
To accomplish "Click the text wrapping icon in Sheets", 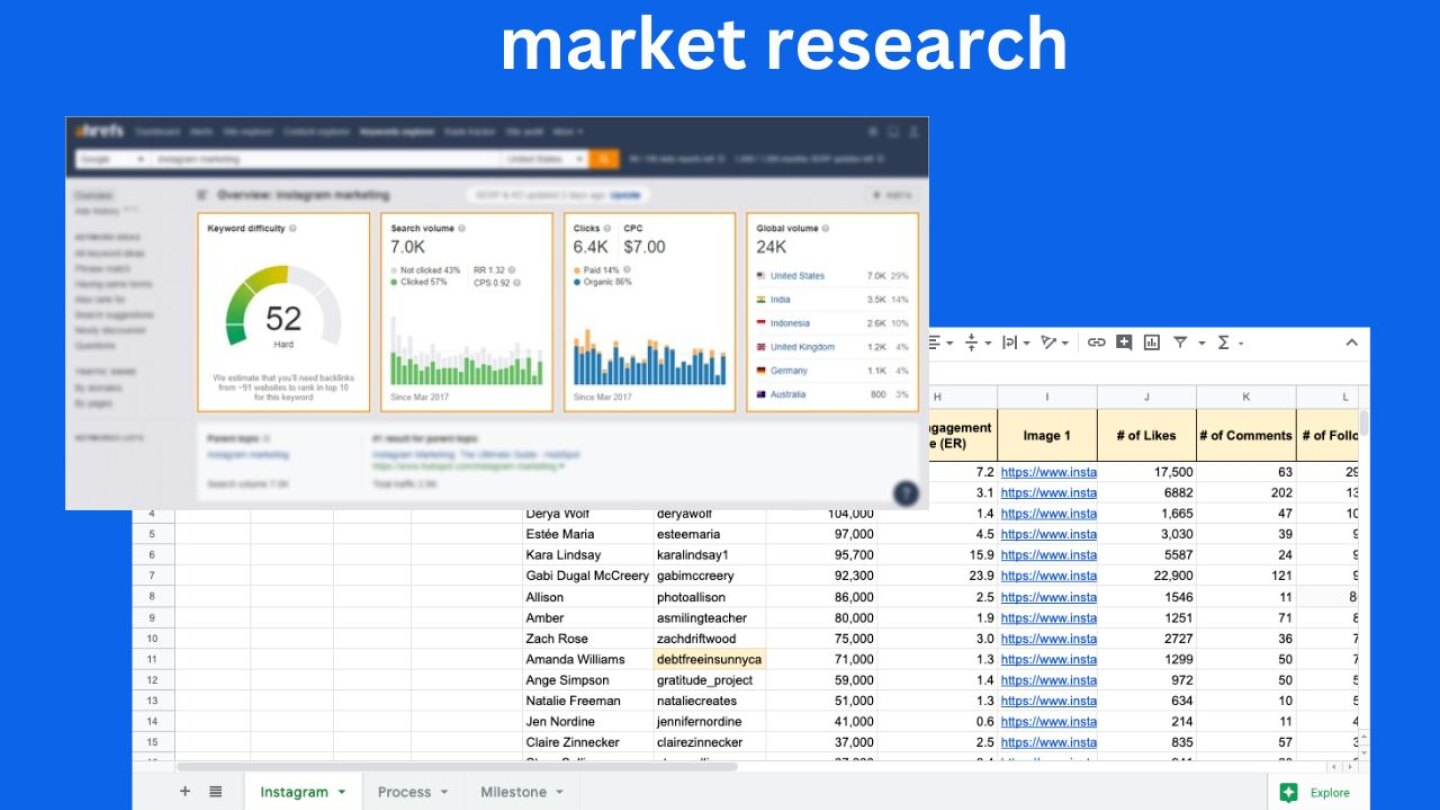I will click(1010, 342).
